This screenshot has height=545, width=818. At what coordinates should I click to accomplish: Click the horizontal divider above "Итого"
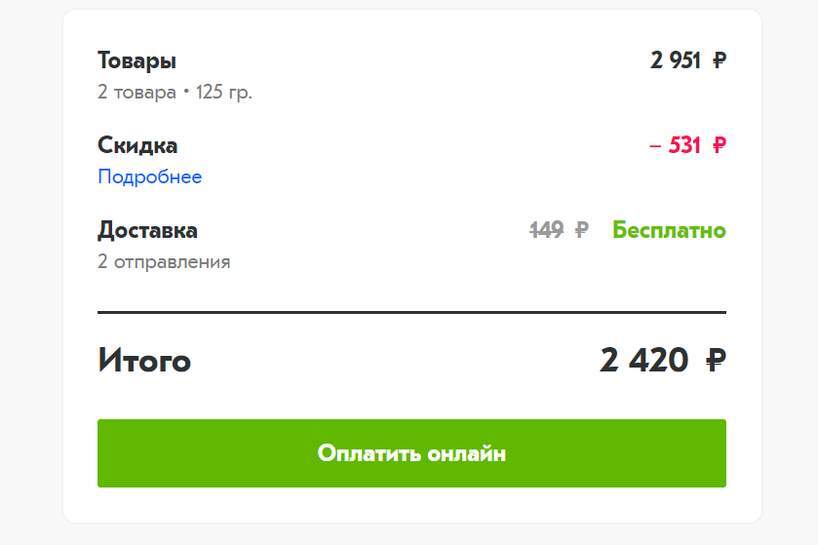coord(411,313)
